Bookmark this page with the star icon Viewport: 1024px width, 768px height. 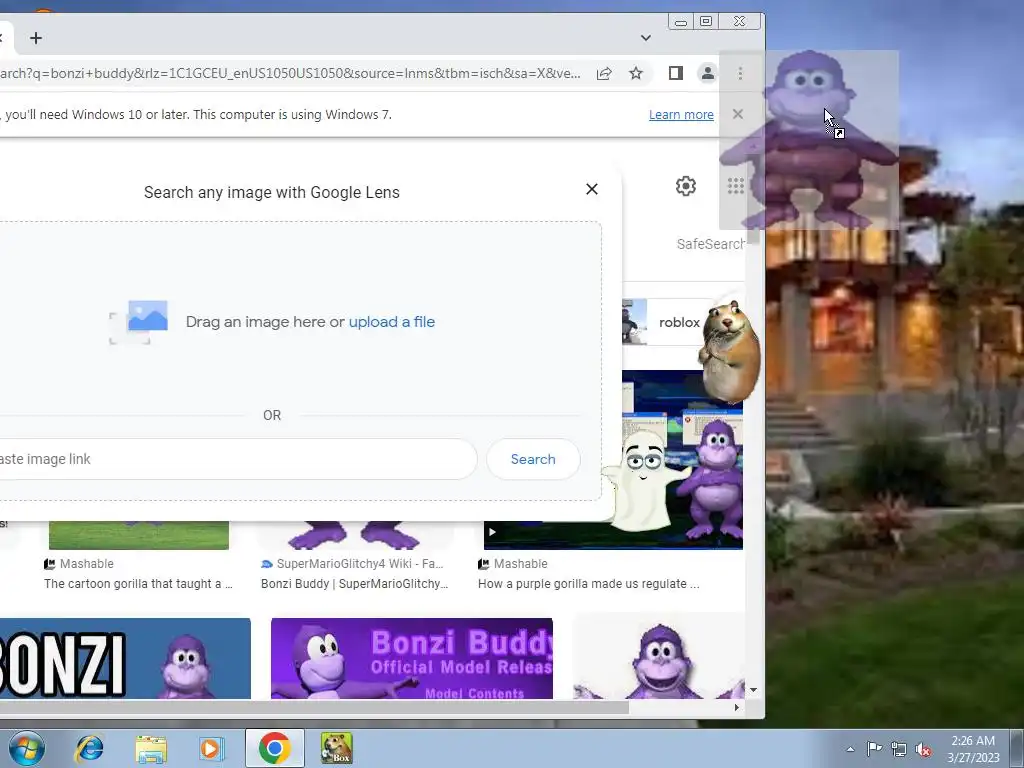click(x=636, y=73)
